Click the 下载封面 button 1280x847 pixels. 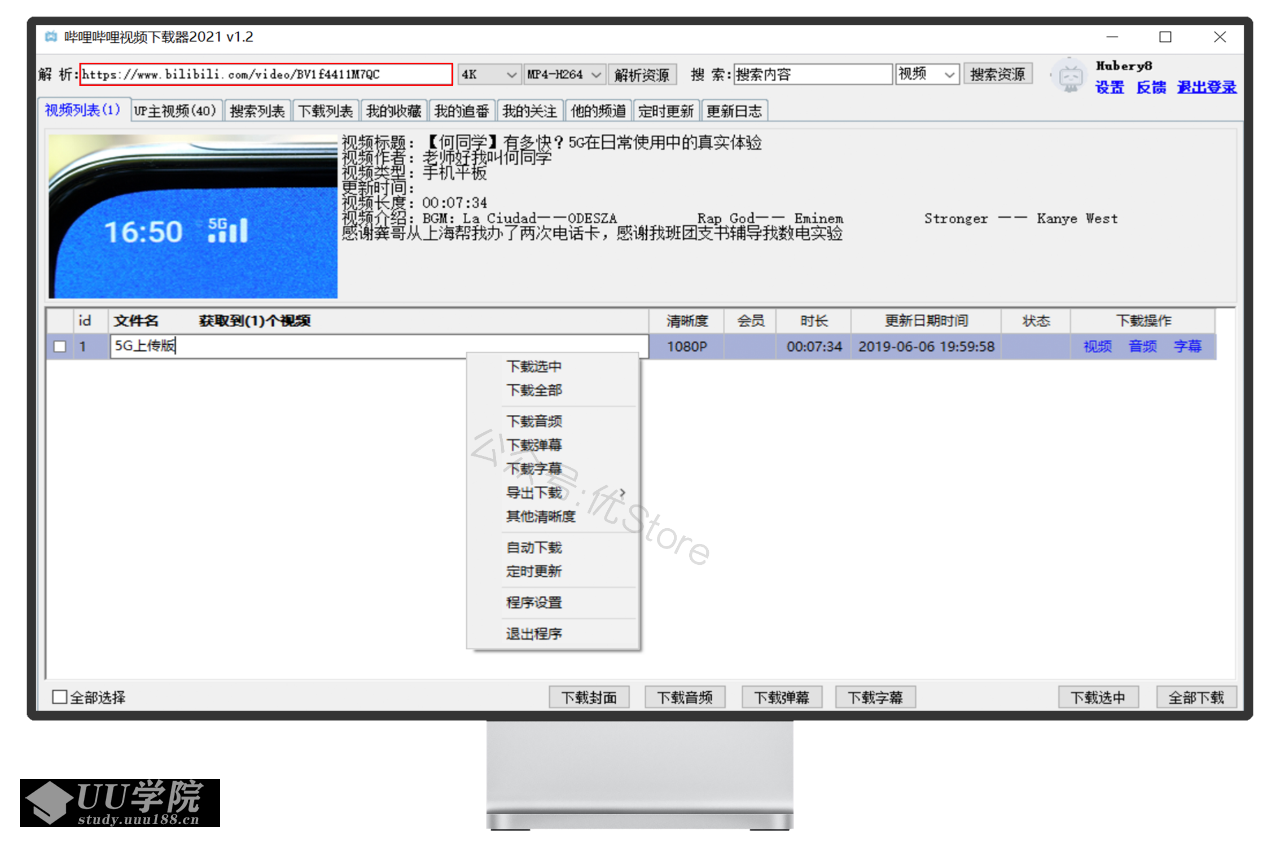click(589, 698)
